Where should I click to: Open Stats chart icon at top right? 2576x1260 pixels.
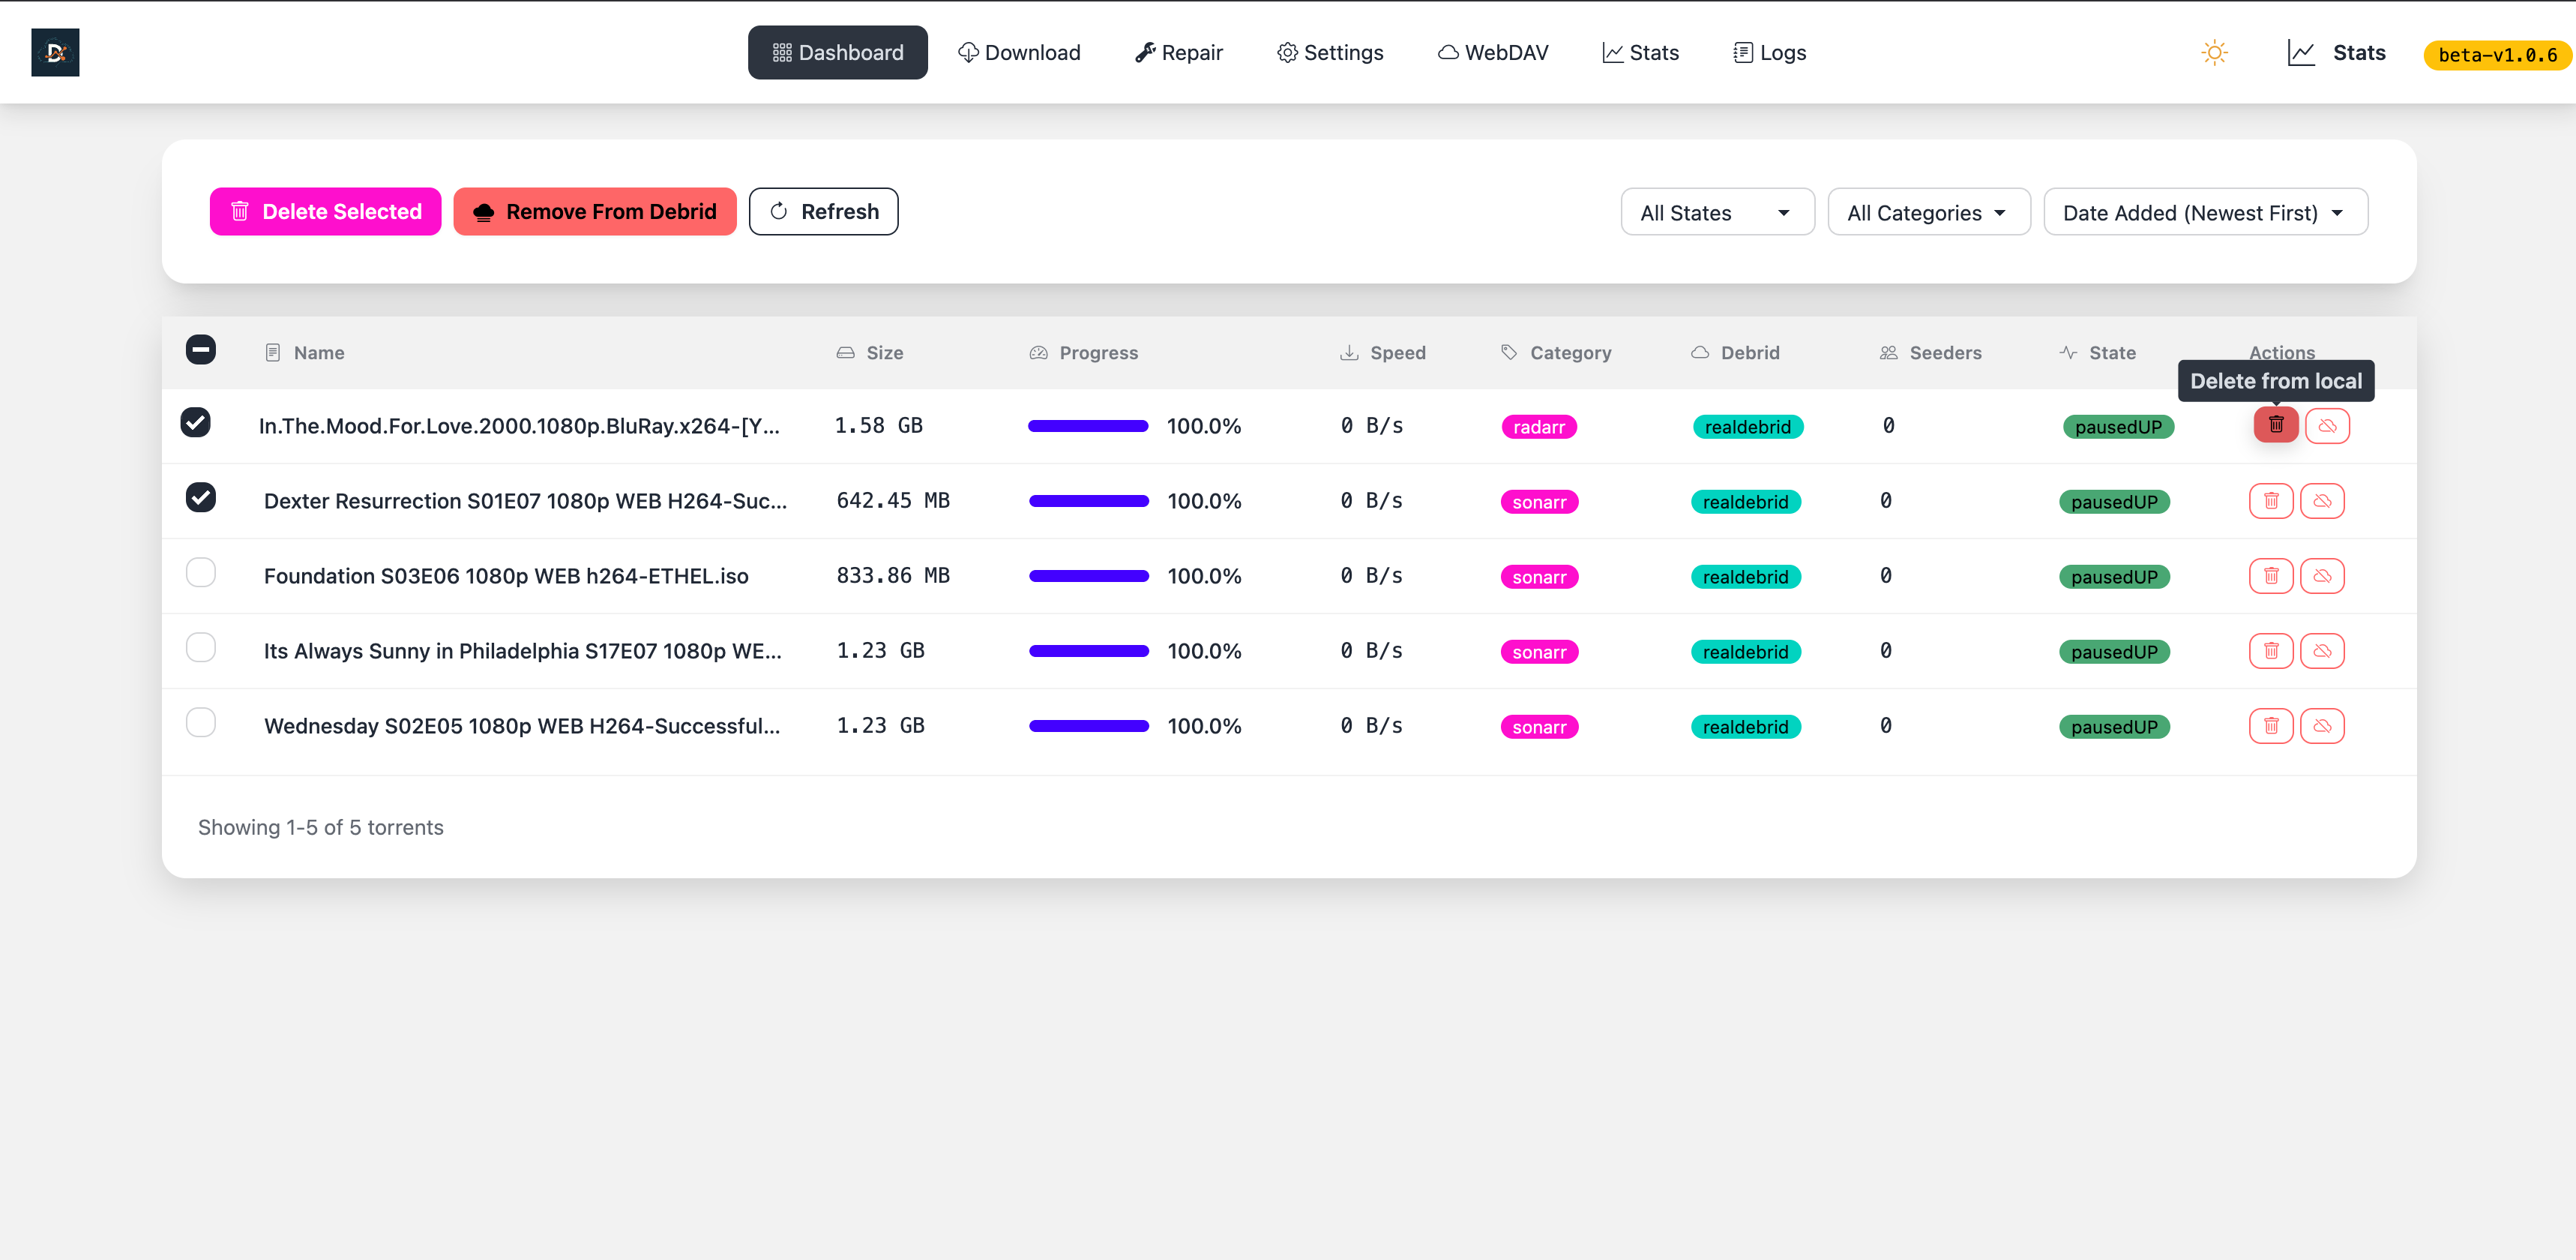click(2301, 52)
